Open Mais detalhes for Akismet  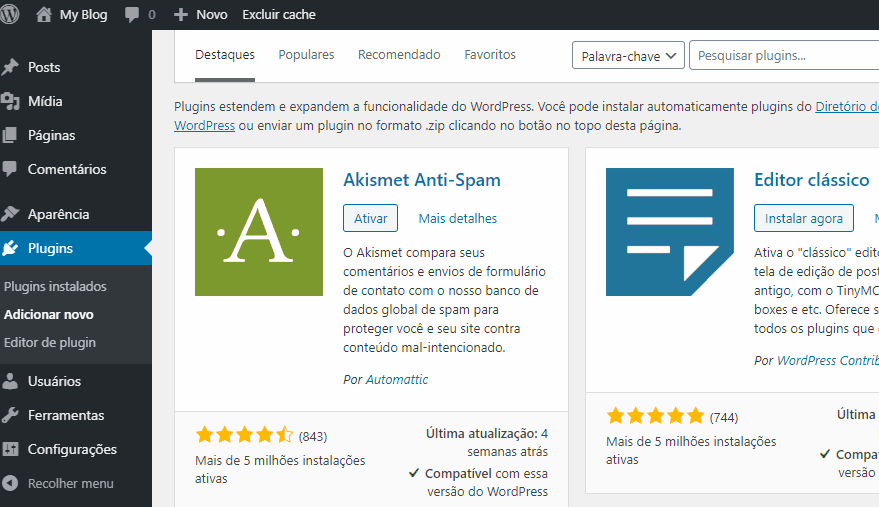[457, 219]
